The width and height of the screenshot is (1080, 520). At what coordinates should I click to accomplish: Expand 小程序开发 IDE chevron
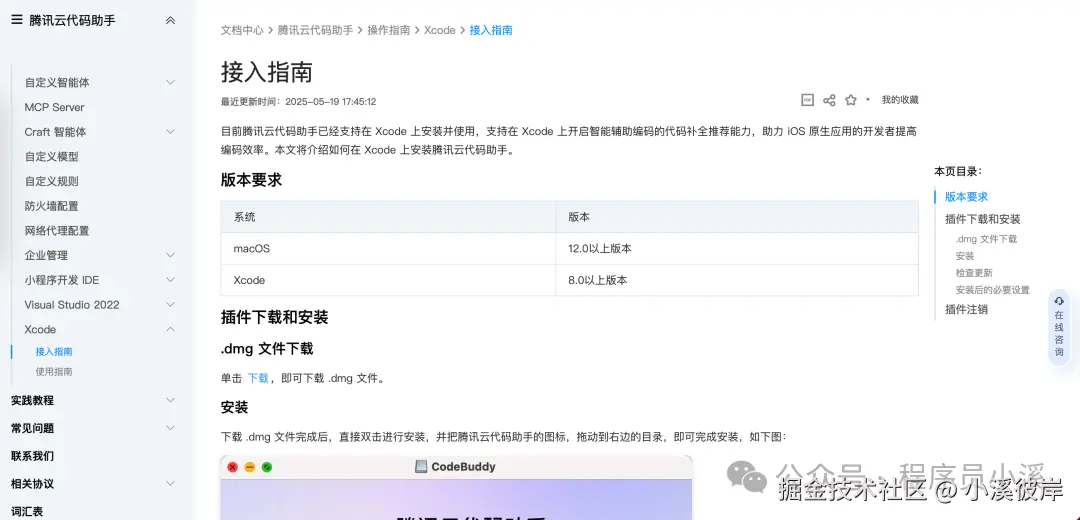171,280
